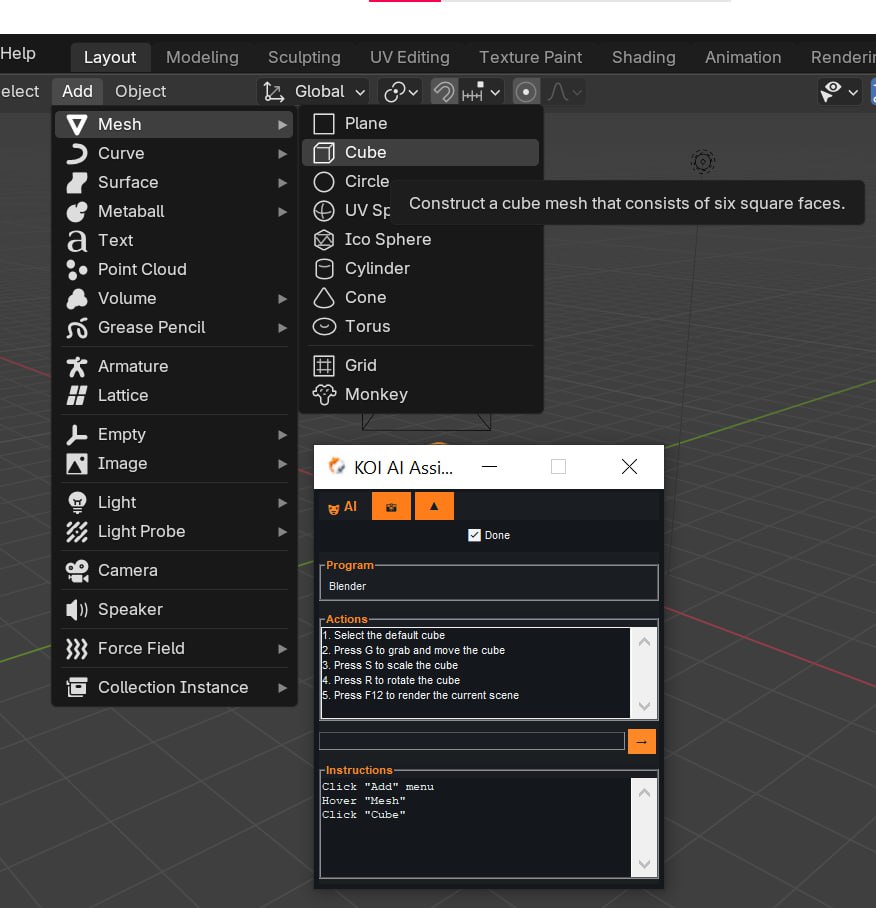This screenshot has height=908, width=876.
Task: Open the Curve submenu
Action: pyautogui.click(x=174, y=153)
